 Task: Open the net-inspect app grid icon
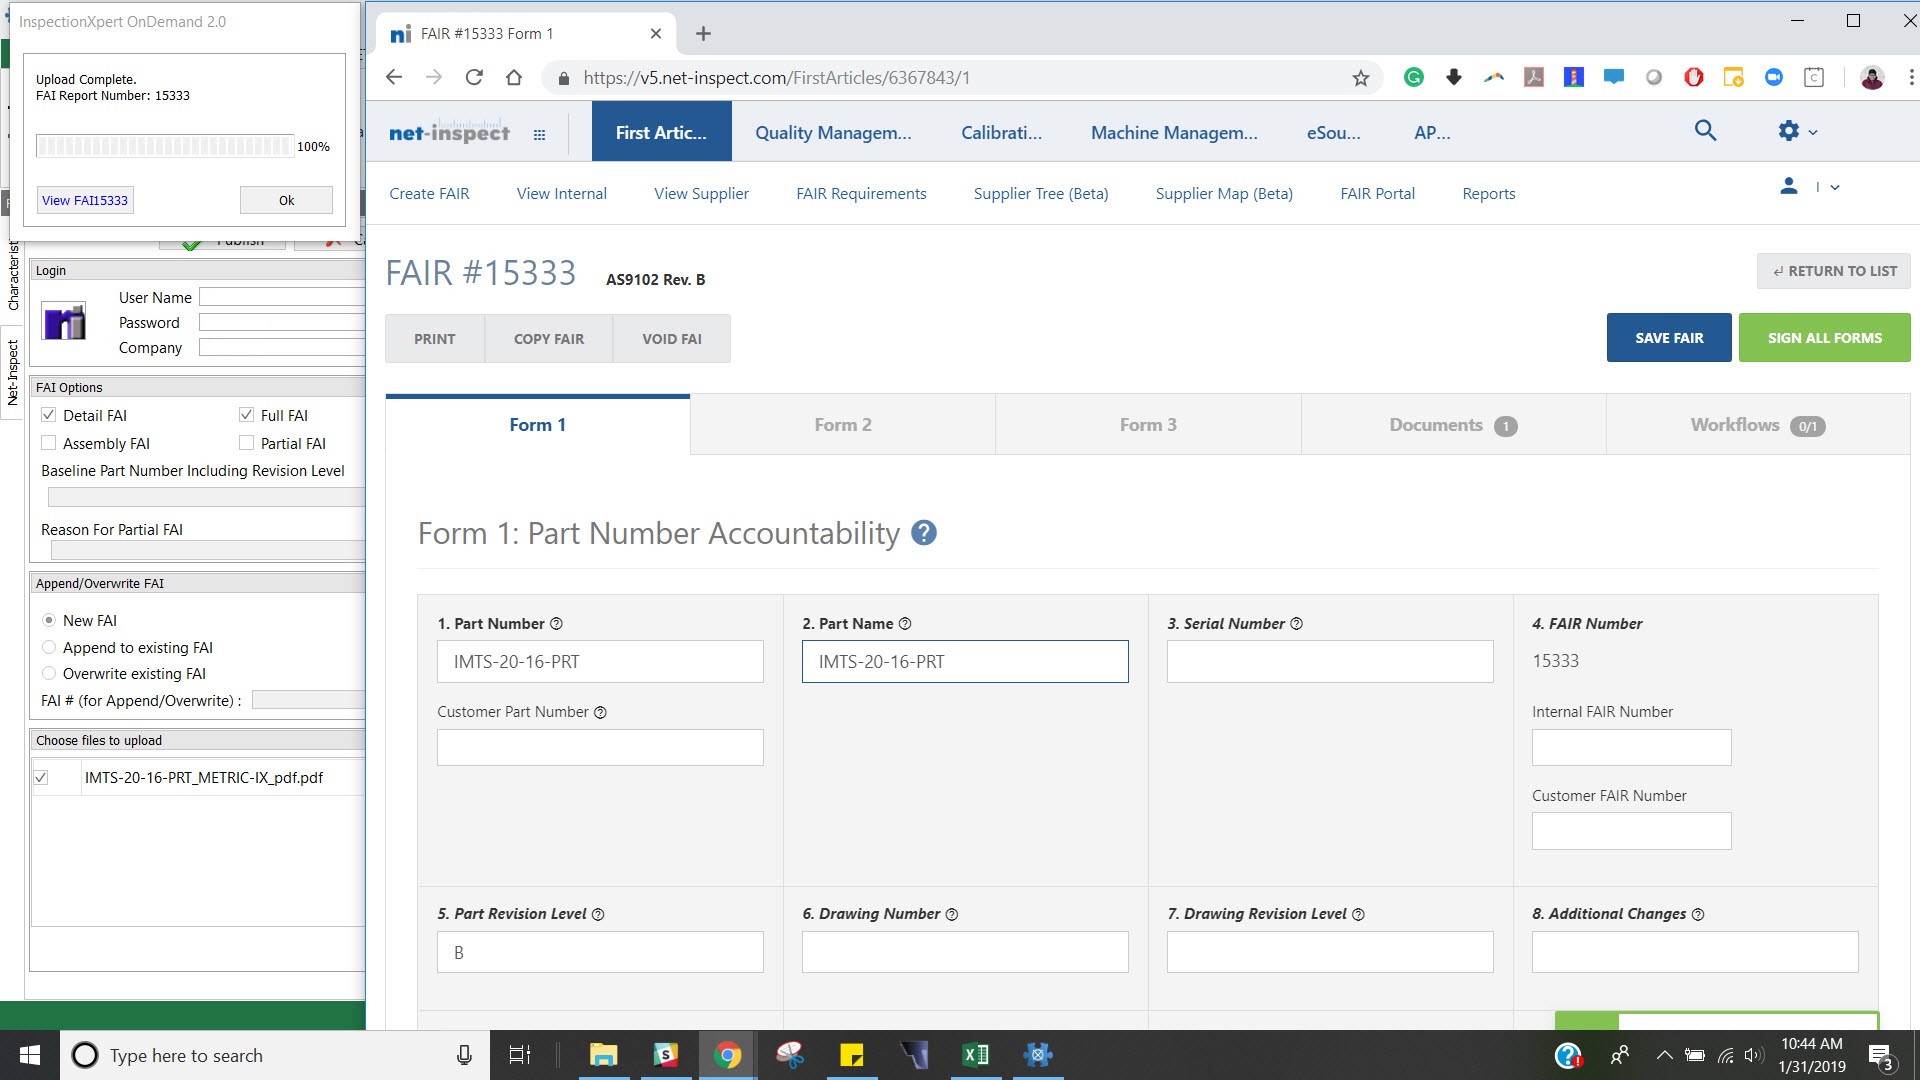click(x=540, y=133)
